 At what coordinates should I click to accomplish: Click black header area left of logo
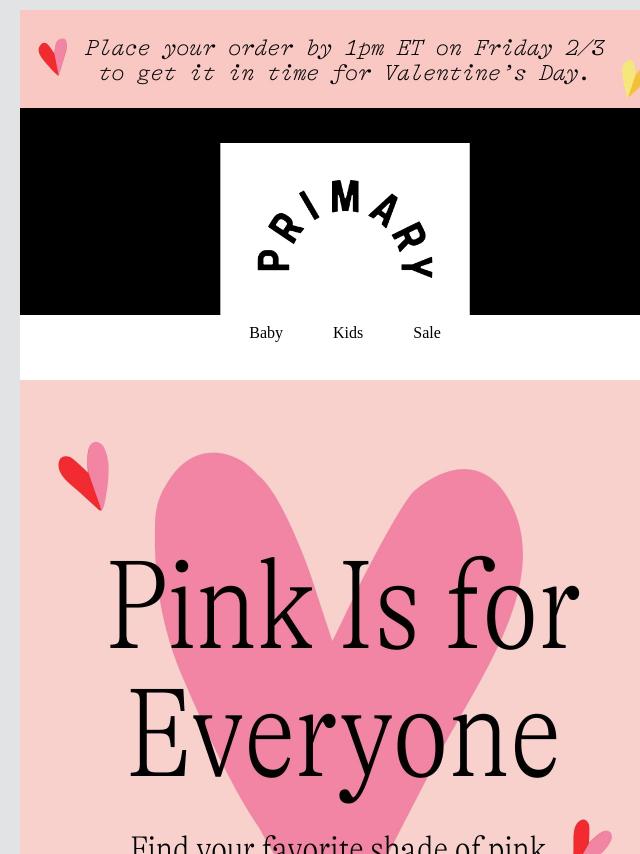120,211
